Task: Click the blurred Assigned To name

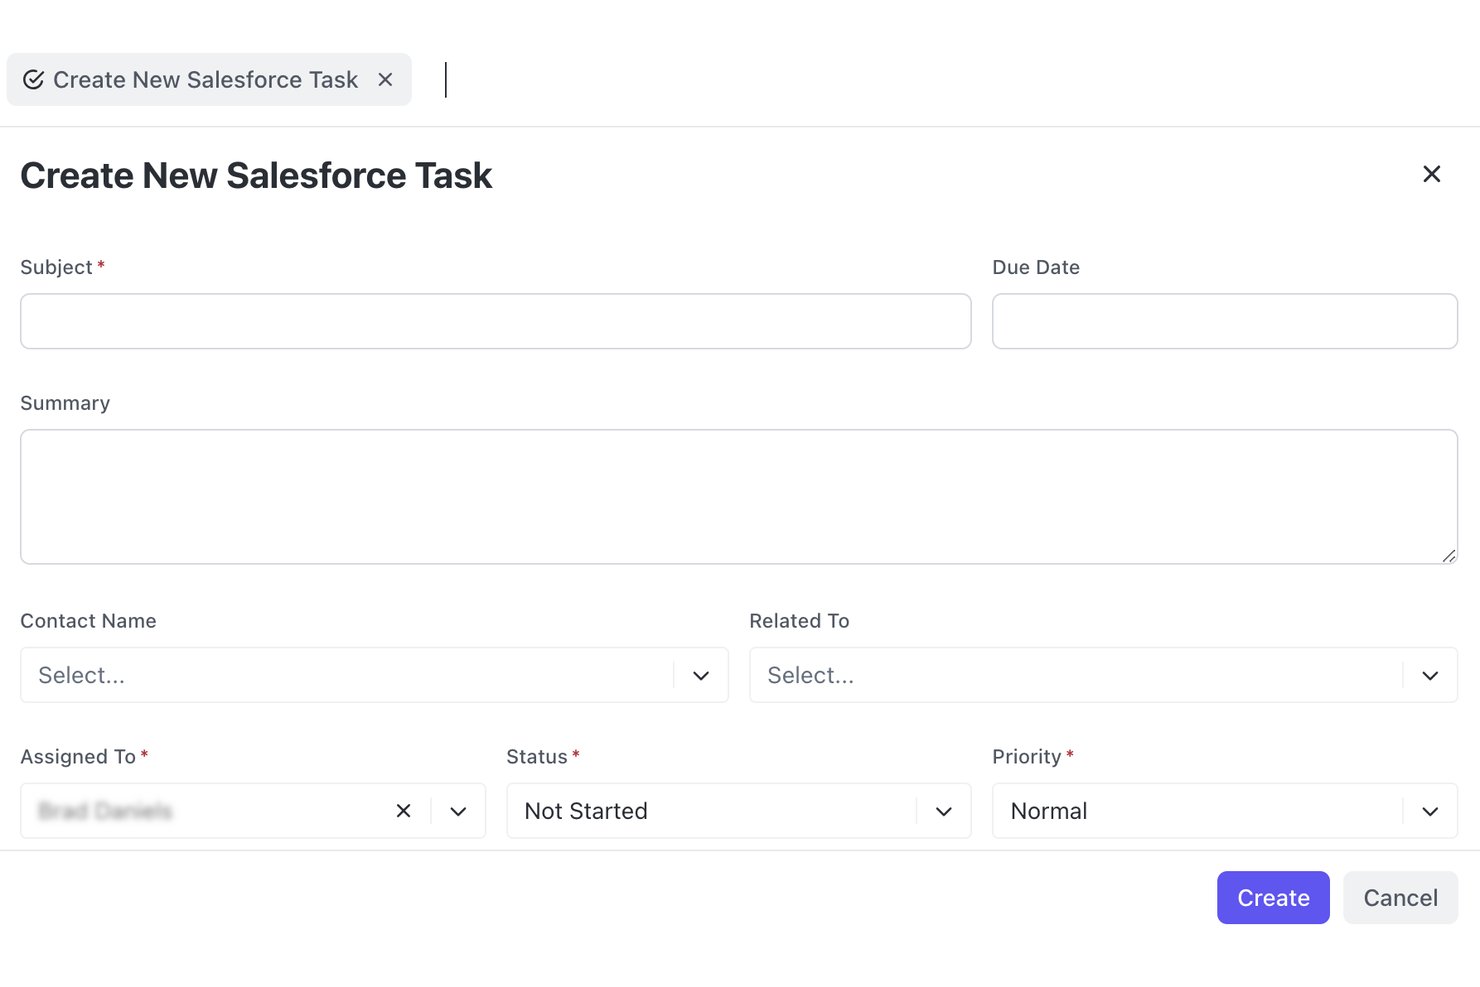Action: (105, 811)
